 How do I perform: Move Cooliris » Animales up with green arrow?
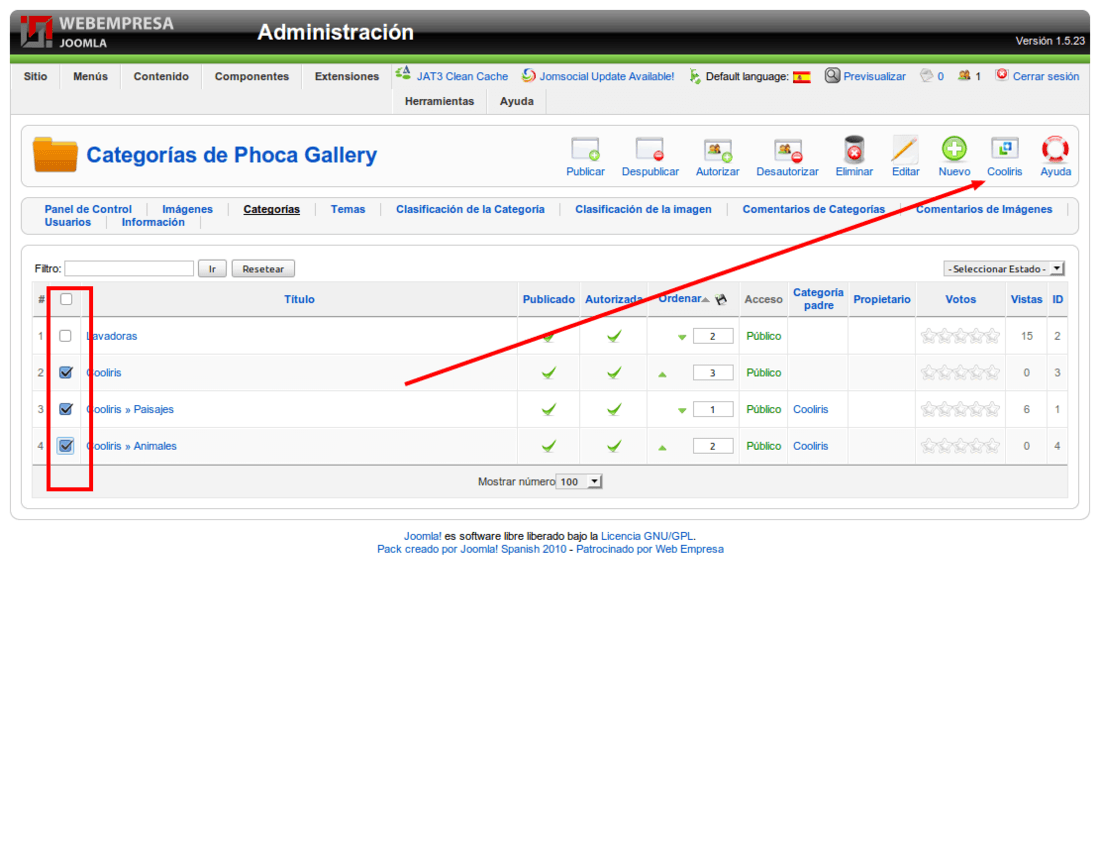coord(662,447)
